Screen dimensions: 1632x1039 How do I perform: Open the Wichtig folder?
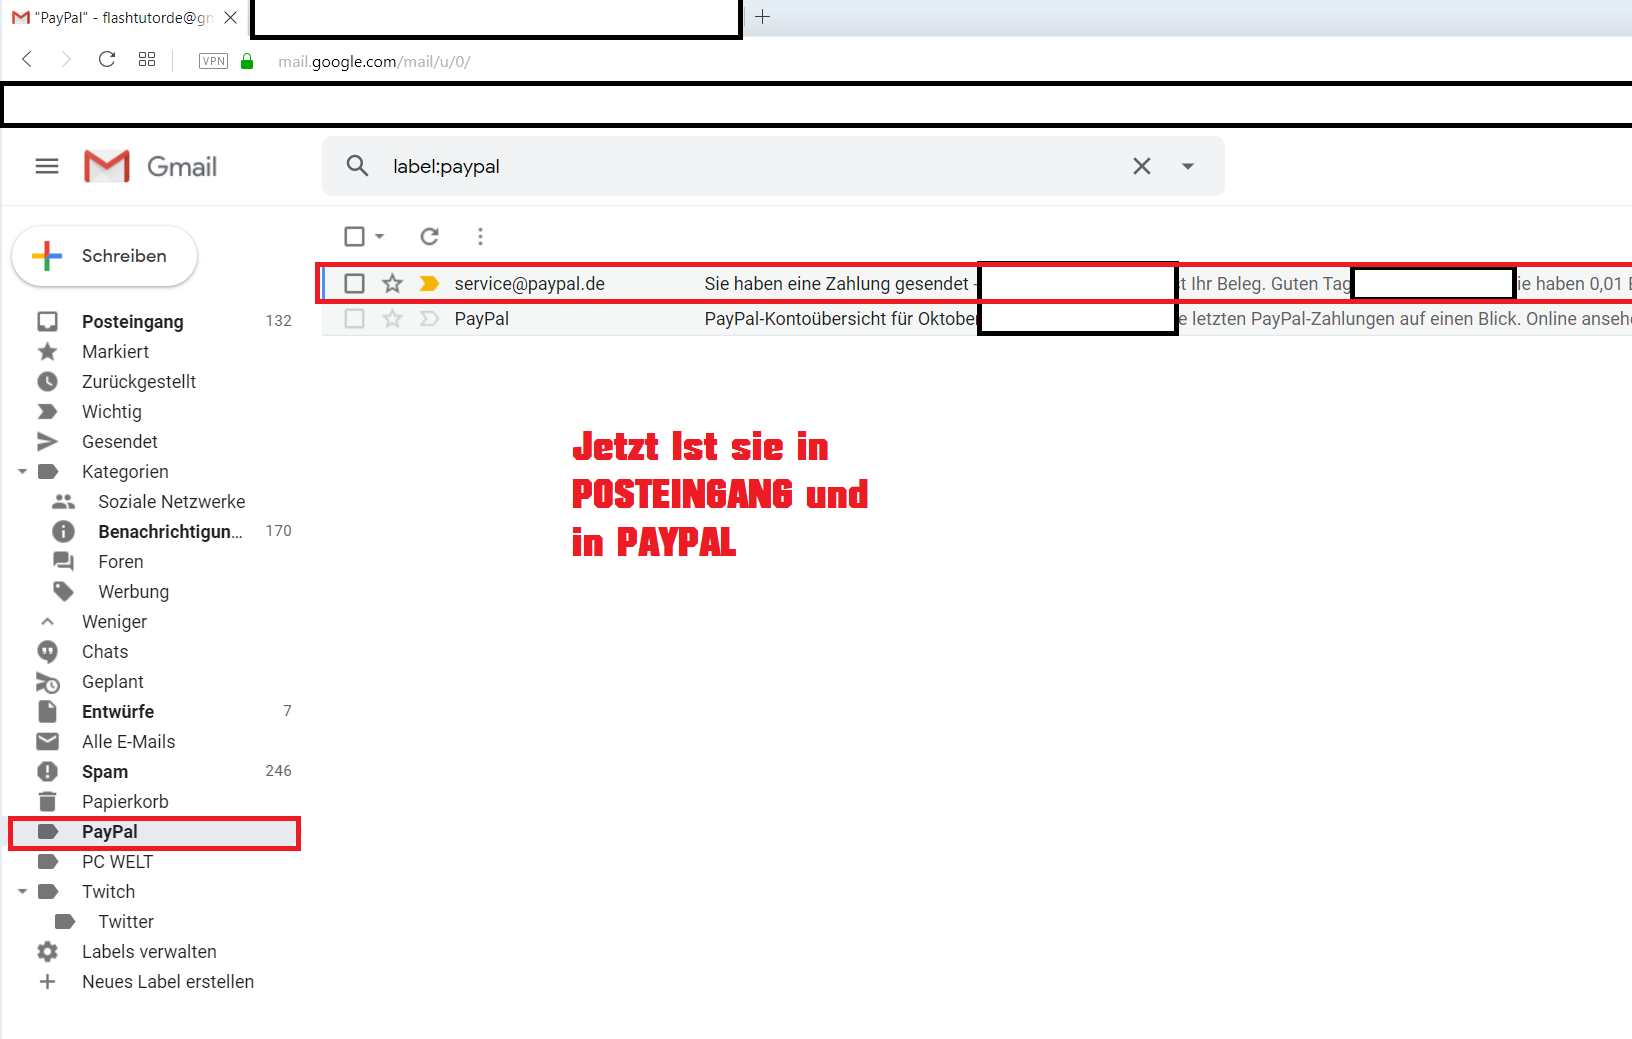[112, 411]
